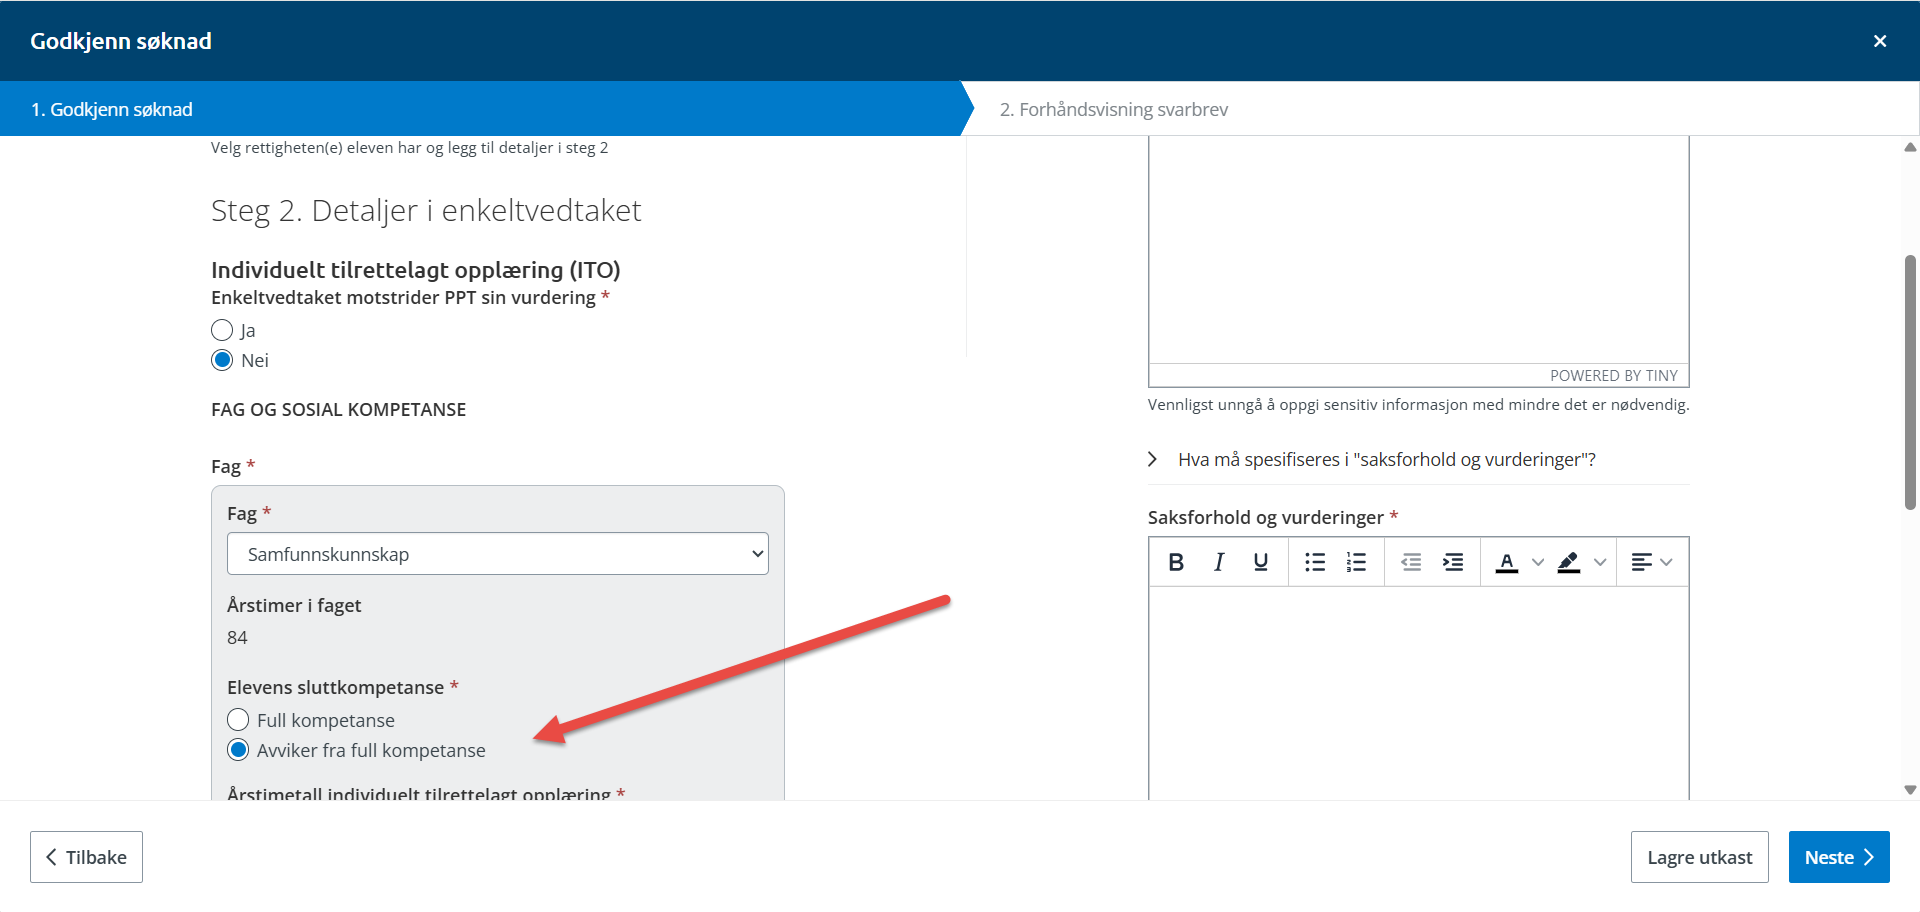Increase indent in the editor
This screenshot has height=912, width=1920.
(x=1453, y=562)
